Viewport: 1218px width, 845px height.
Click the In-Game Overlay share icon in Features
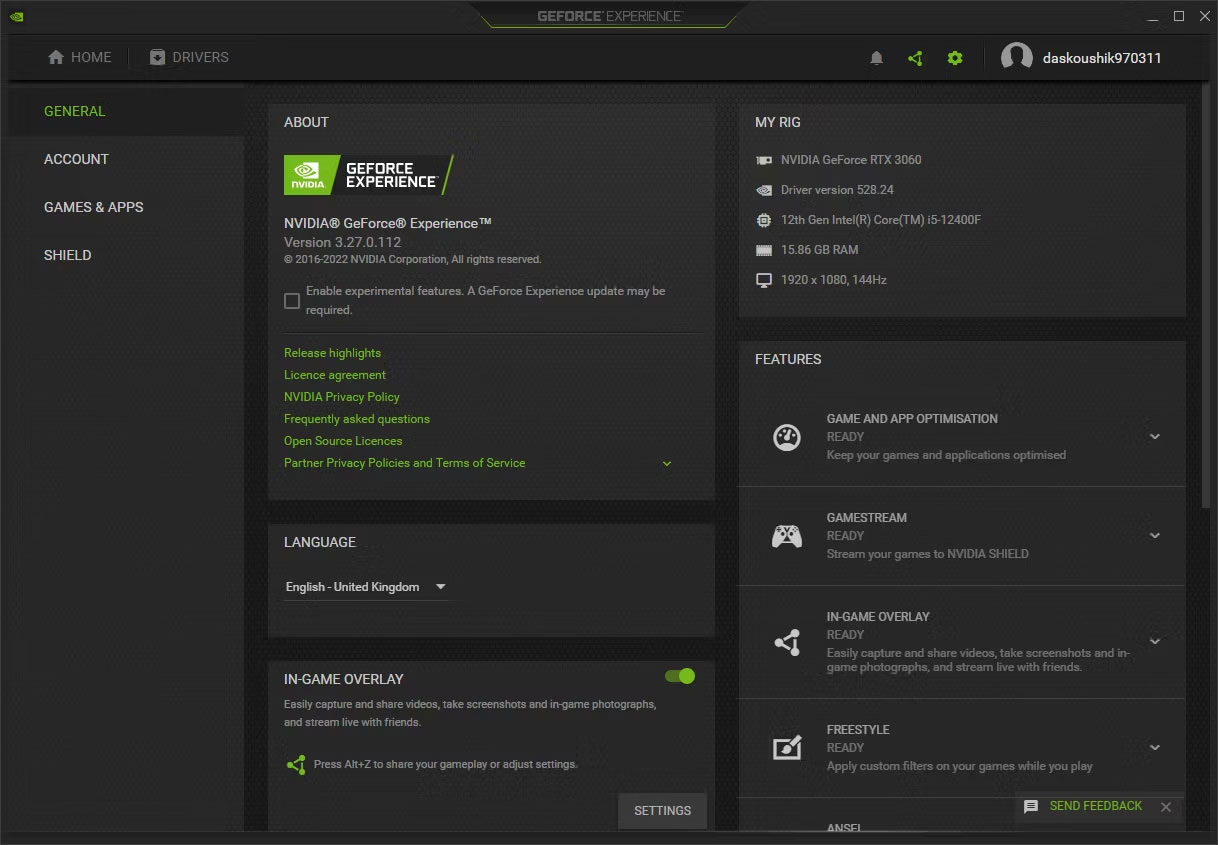click(787, 642)
